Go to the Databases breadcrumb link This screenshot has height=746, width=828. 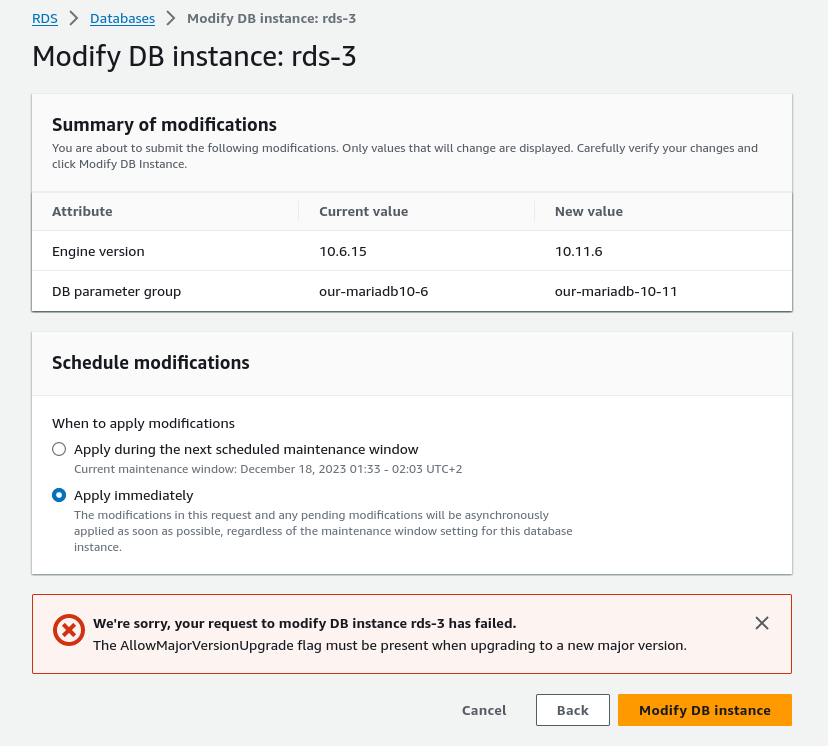click(x=122, y=18)
